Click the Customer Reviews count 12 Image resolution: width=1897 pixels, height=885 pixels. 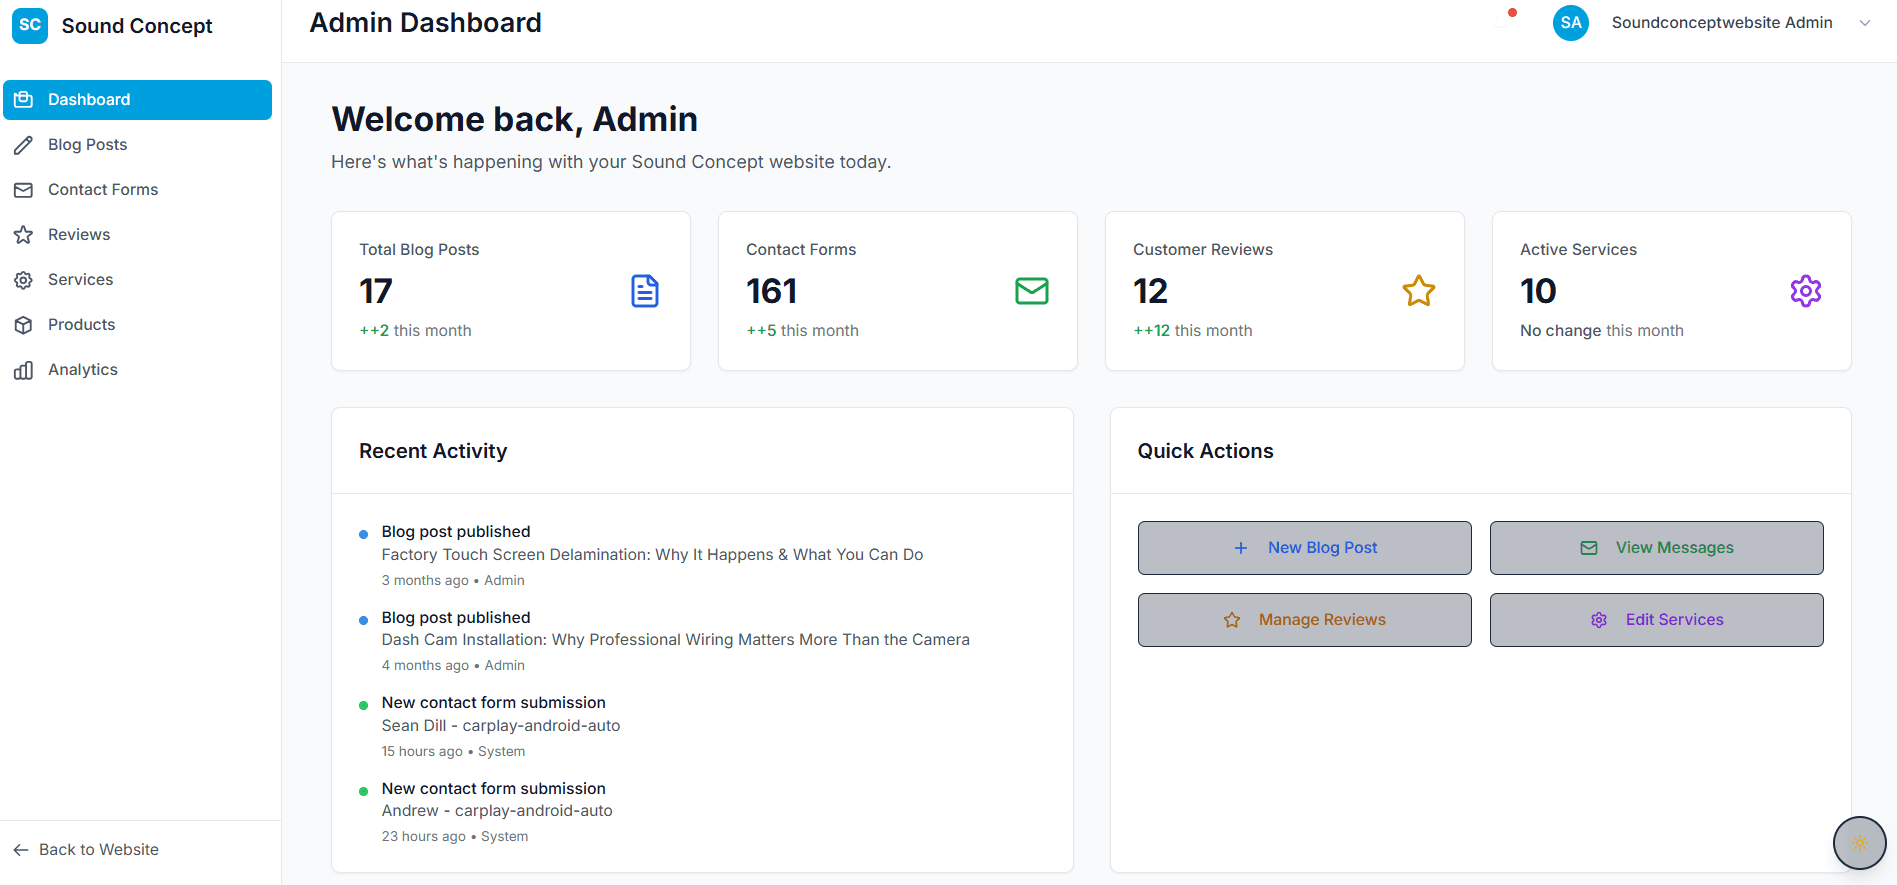click(x=1150, y=291)
